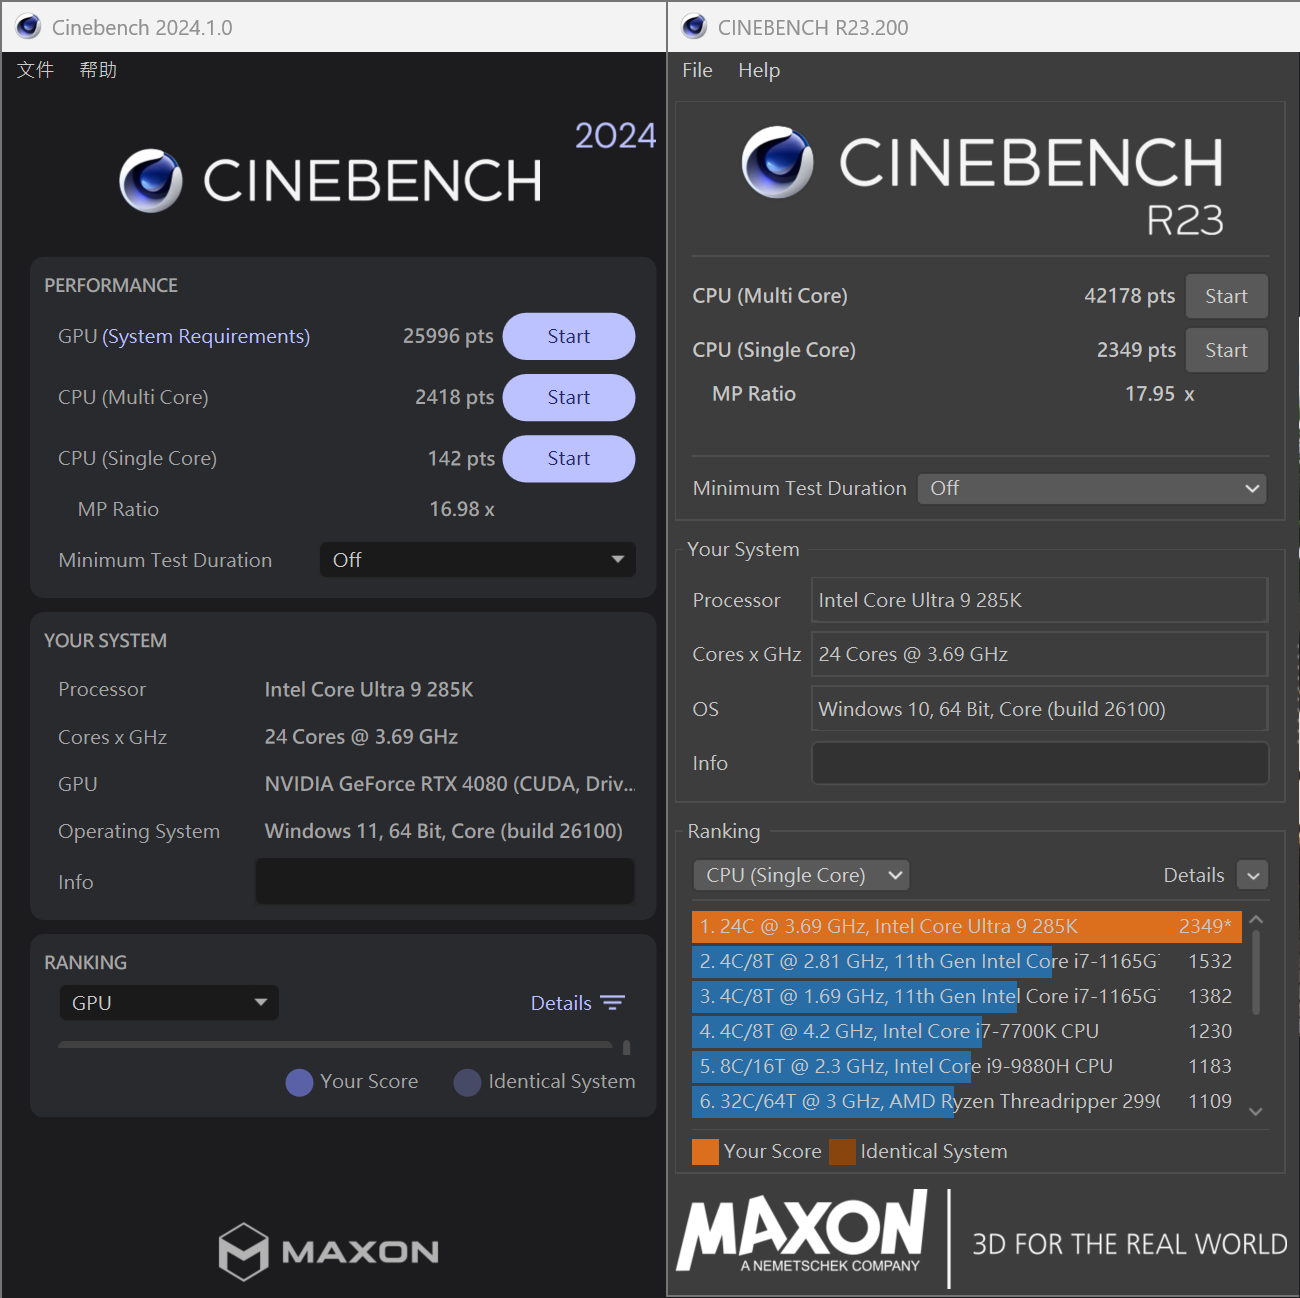Click 2349 pts single core score in R23

(x=1136, y=350)
